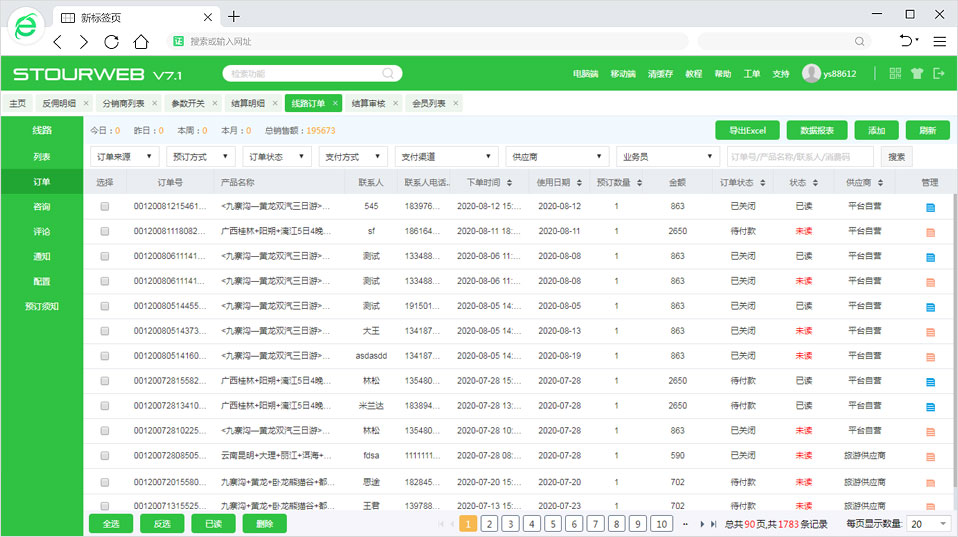Go to last page using pagination arrow
This screenshot has height=537, width=958.
click(713, 524)
